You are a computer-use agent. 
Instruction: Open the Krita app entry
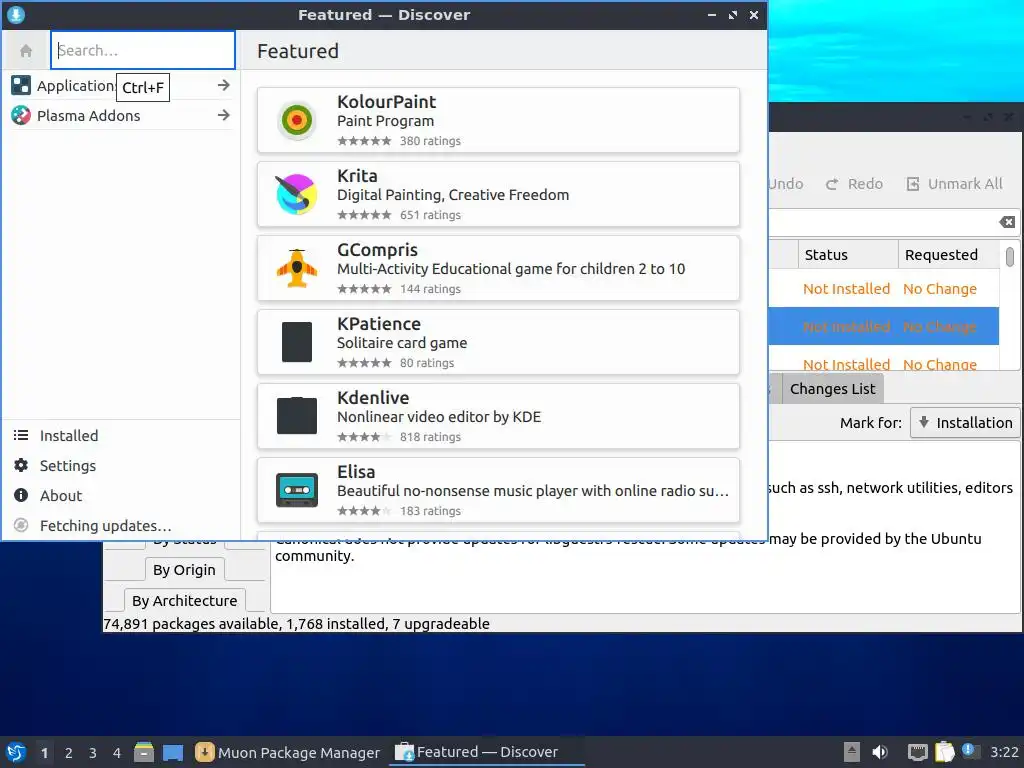point(498,194)
